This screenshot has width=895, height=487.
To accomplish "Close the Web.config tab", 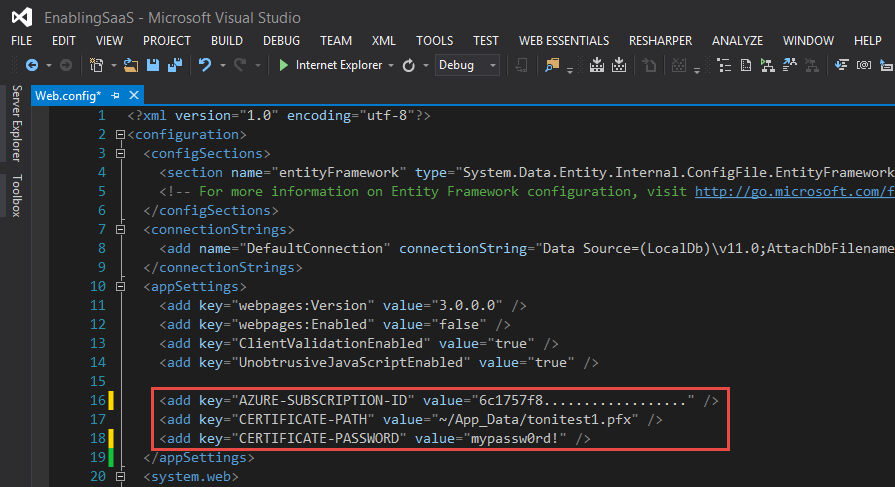I will tap(134, 96).
